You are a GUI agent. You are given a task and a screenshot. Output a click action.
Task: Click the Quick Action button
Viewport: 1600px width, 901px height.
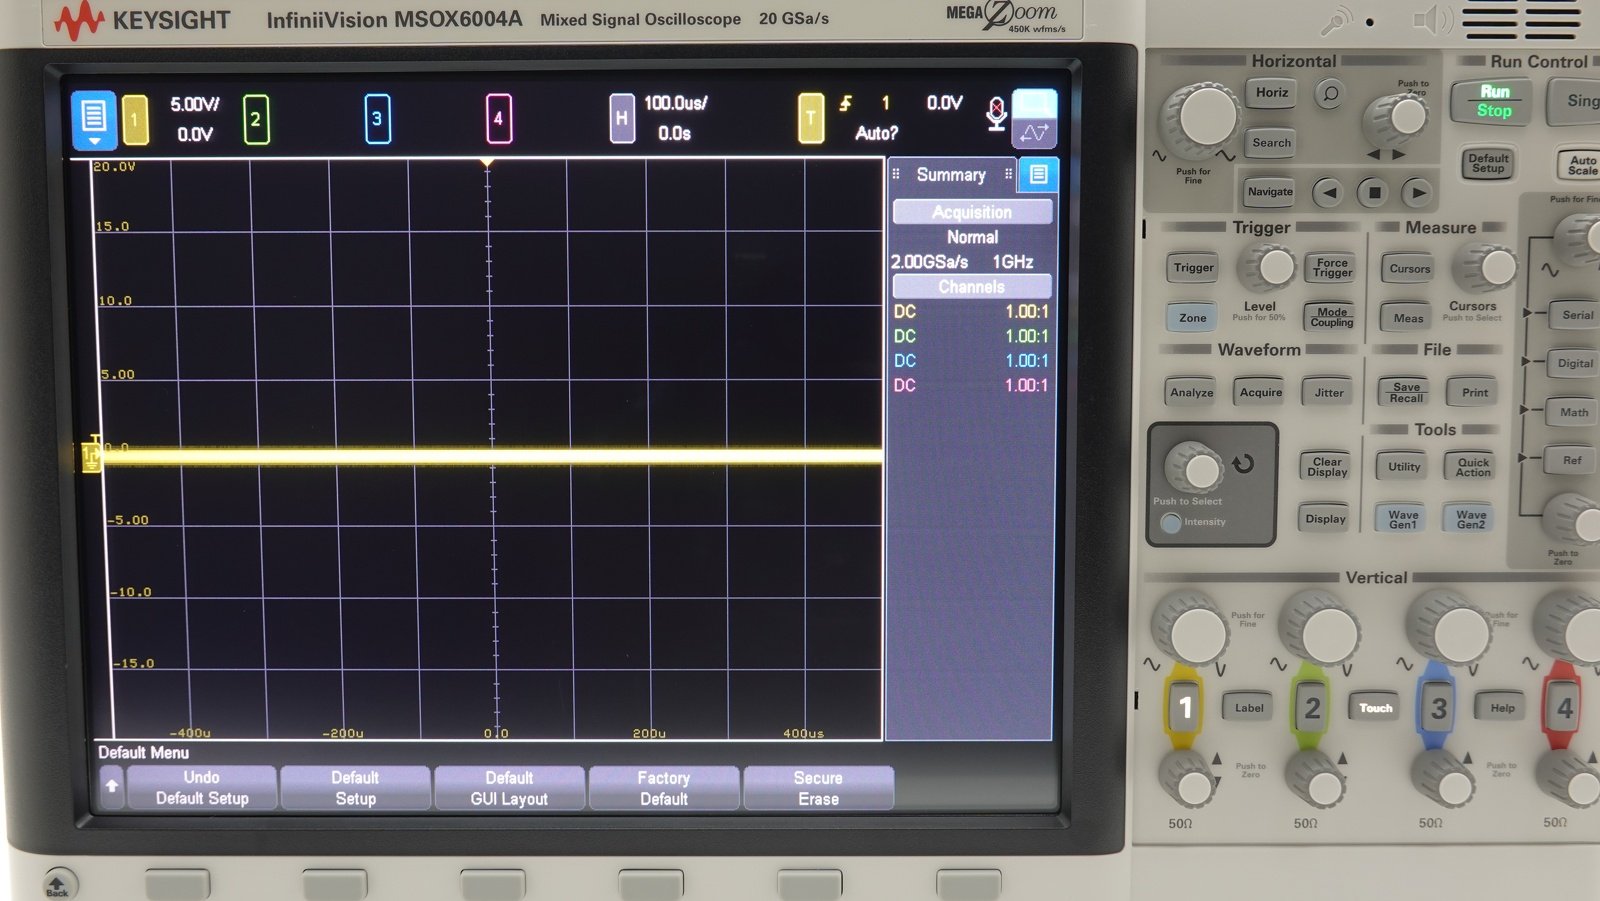pyautogui.click(x=1472, y=467)
